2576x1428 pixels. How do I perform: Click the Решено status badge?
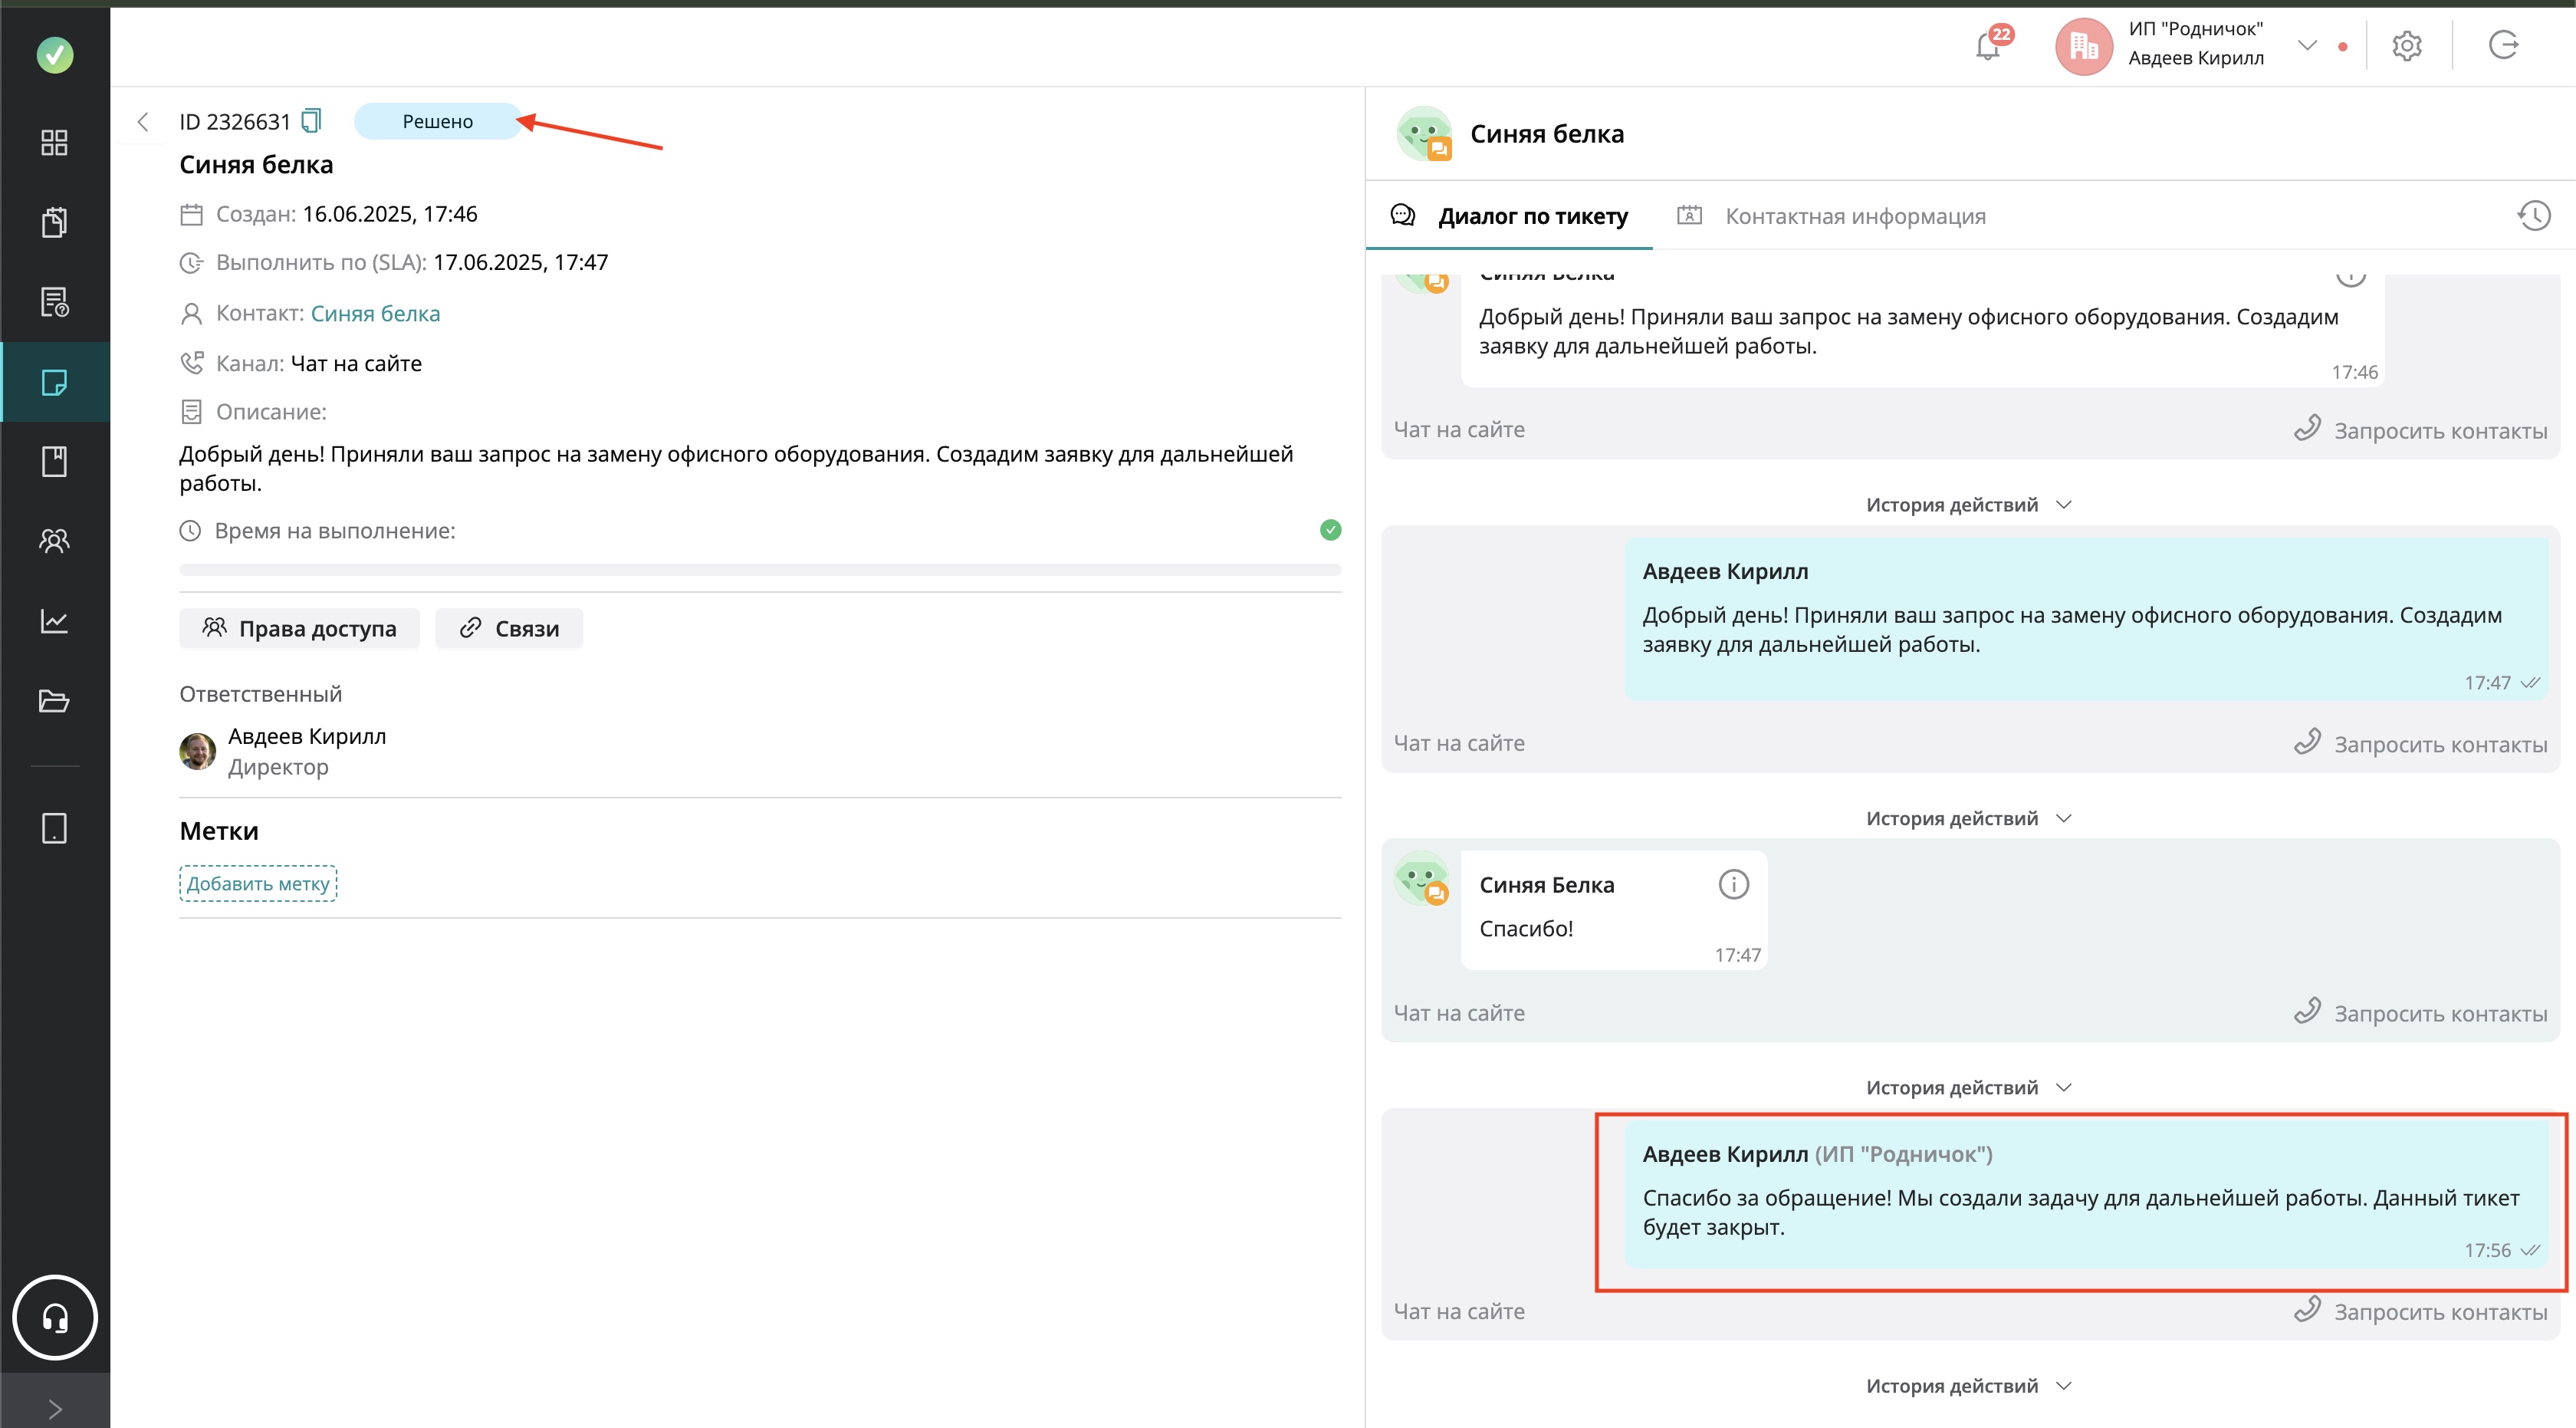437,121
